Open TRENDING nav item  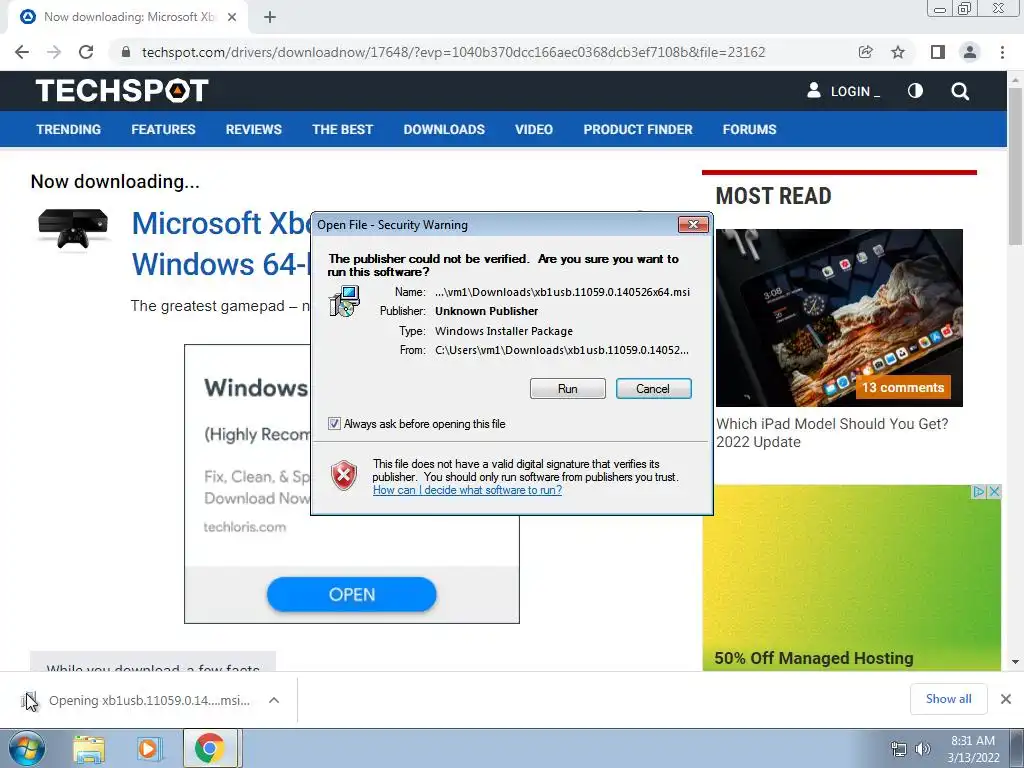[69, 129]
